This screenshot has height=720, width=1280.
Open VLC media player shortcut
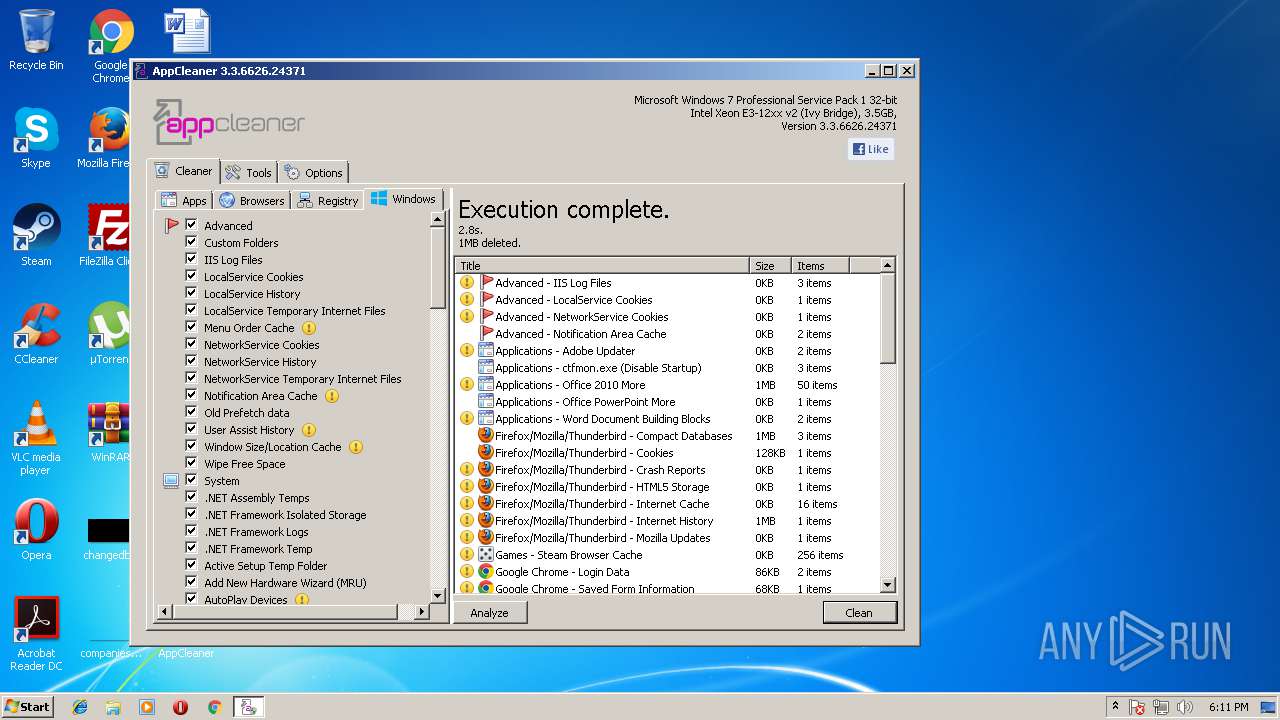click(x=36, y=438)
